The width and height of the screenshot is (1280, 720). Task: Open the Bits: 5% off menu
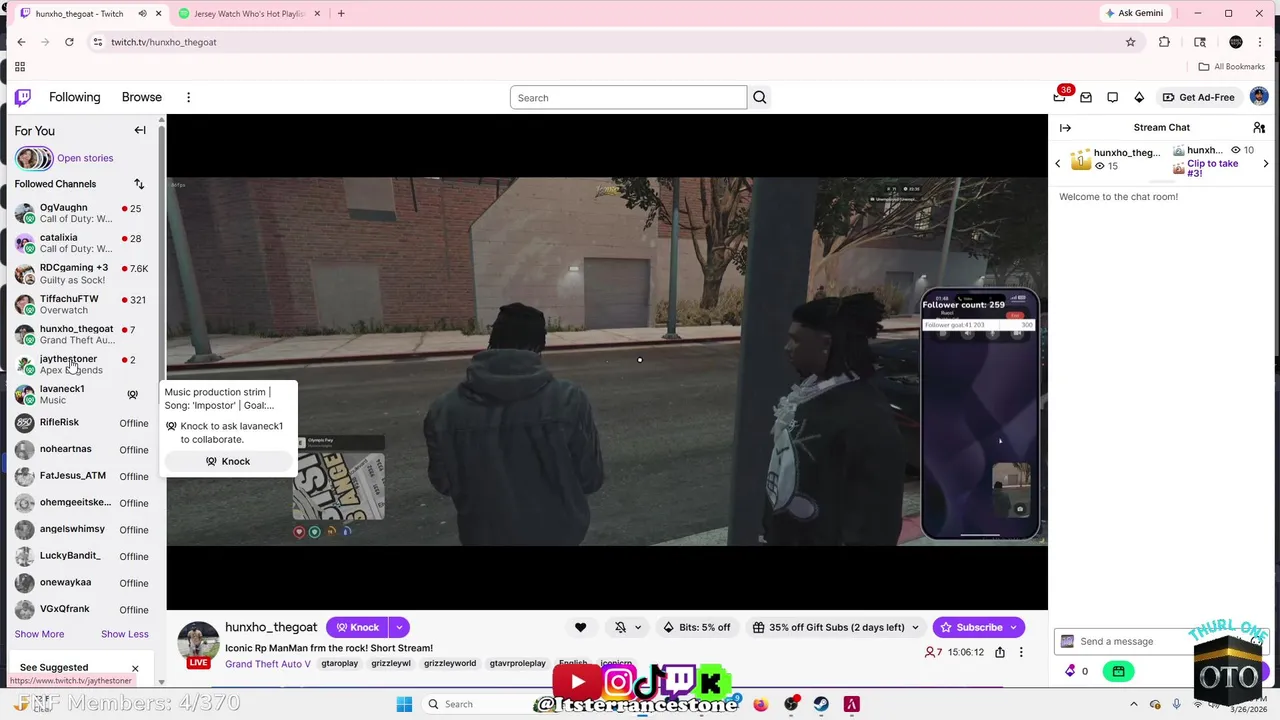[697, 627]
